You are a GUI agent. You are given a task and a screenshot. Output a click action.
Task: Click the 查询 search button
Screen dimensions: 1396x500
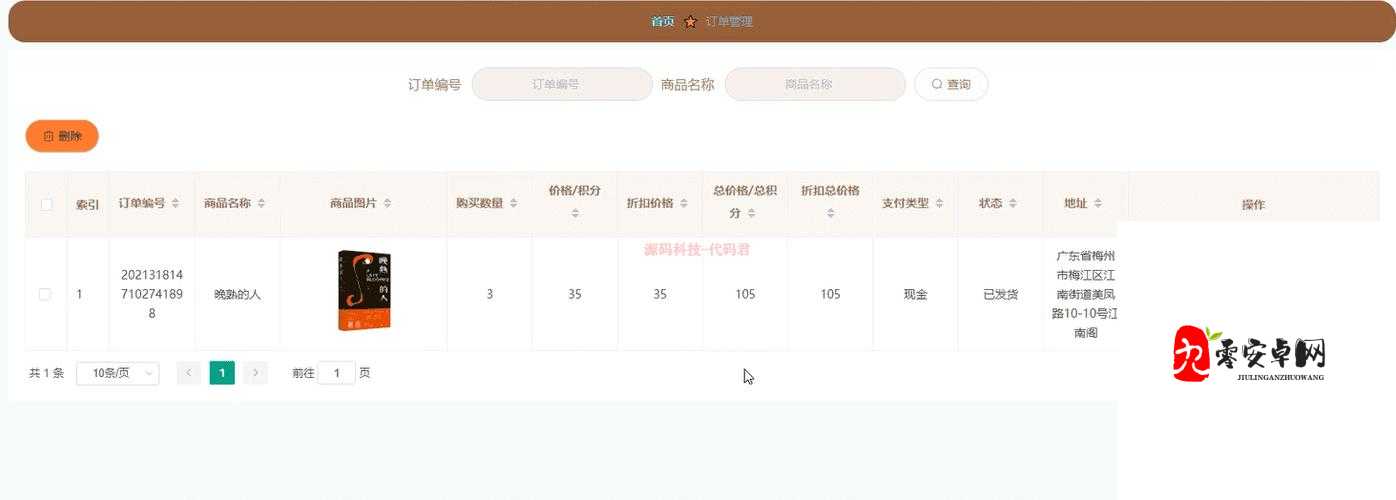951,84
